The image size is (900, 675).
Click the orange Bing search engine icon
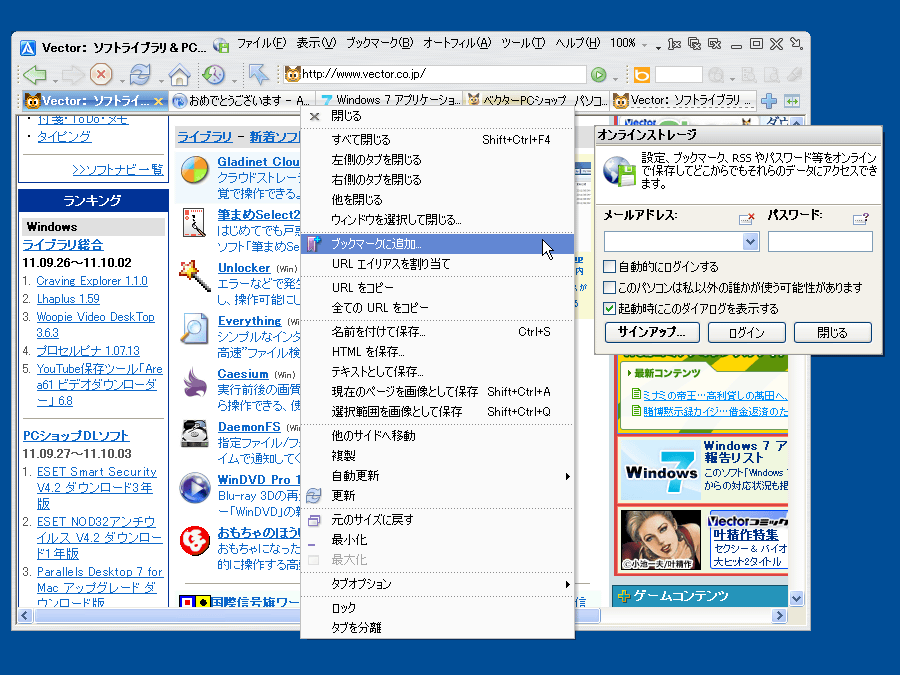(642, 75)
